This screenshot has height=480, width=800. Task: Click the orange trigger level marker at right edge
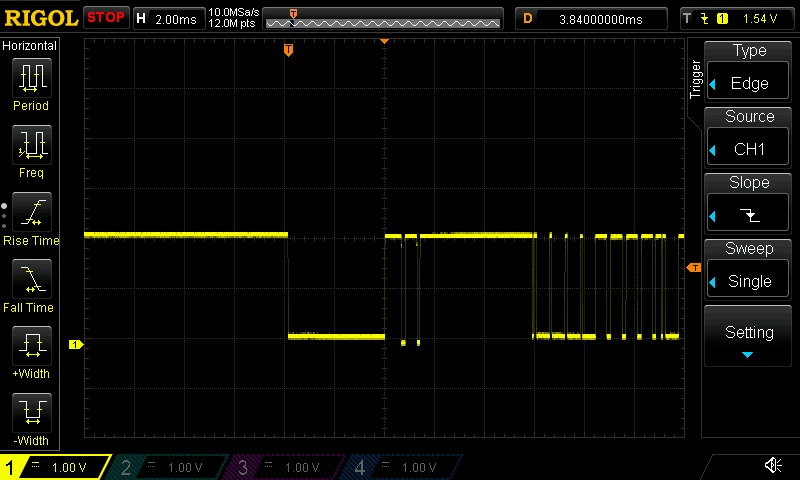pyautogui.click(x=692, y=268)
